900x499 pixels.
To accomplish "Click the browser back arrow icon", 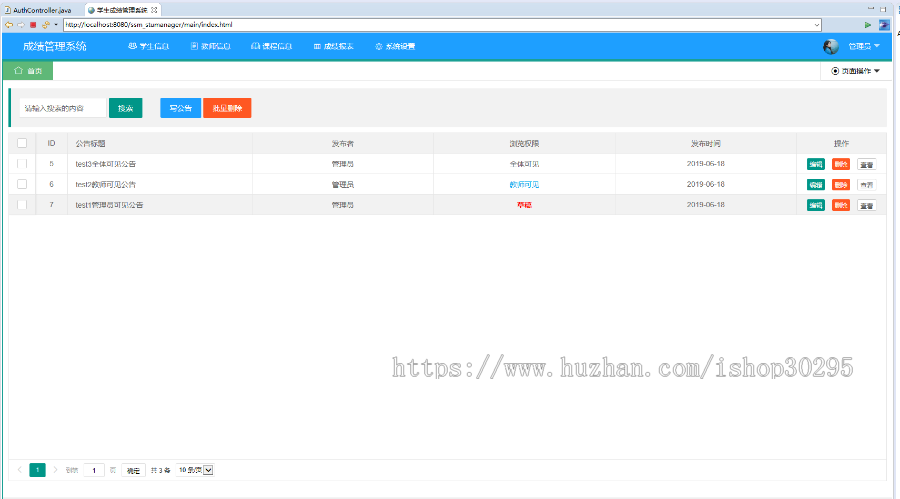I will pyautogui.click(x=9, y=25).
